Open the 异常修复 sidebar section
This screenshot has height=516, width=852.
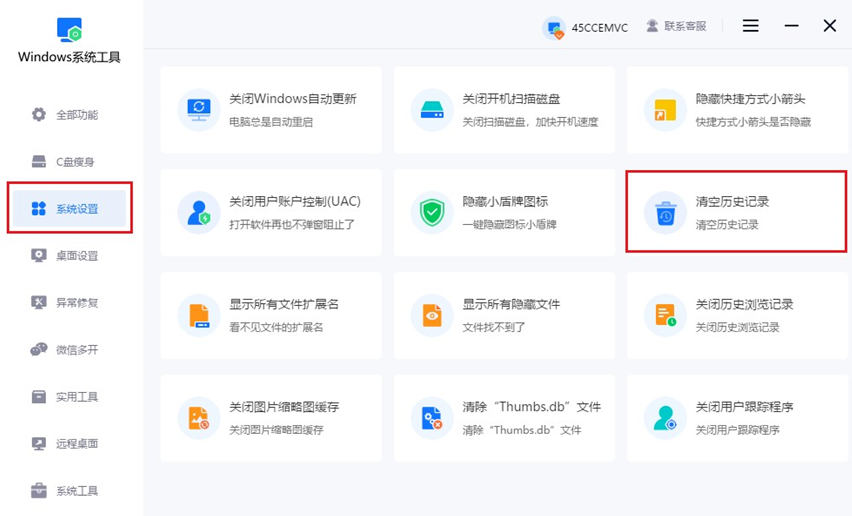point(70,303)
